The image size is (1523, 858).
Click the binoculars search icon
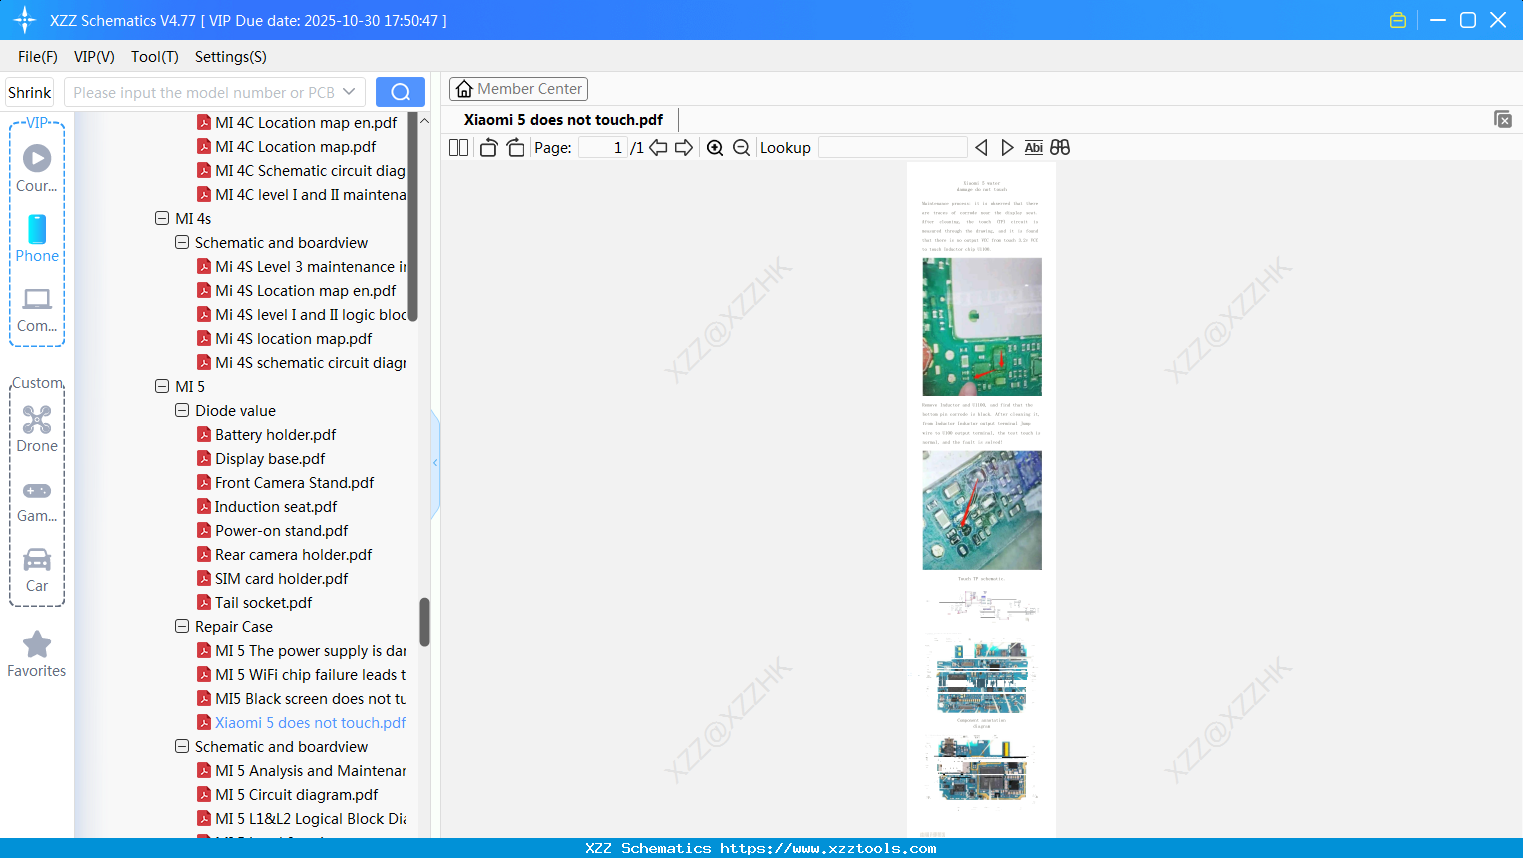coord(1060,148)
